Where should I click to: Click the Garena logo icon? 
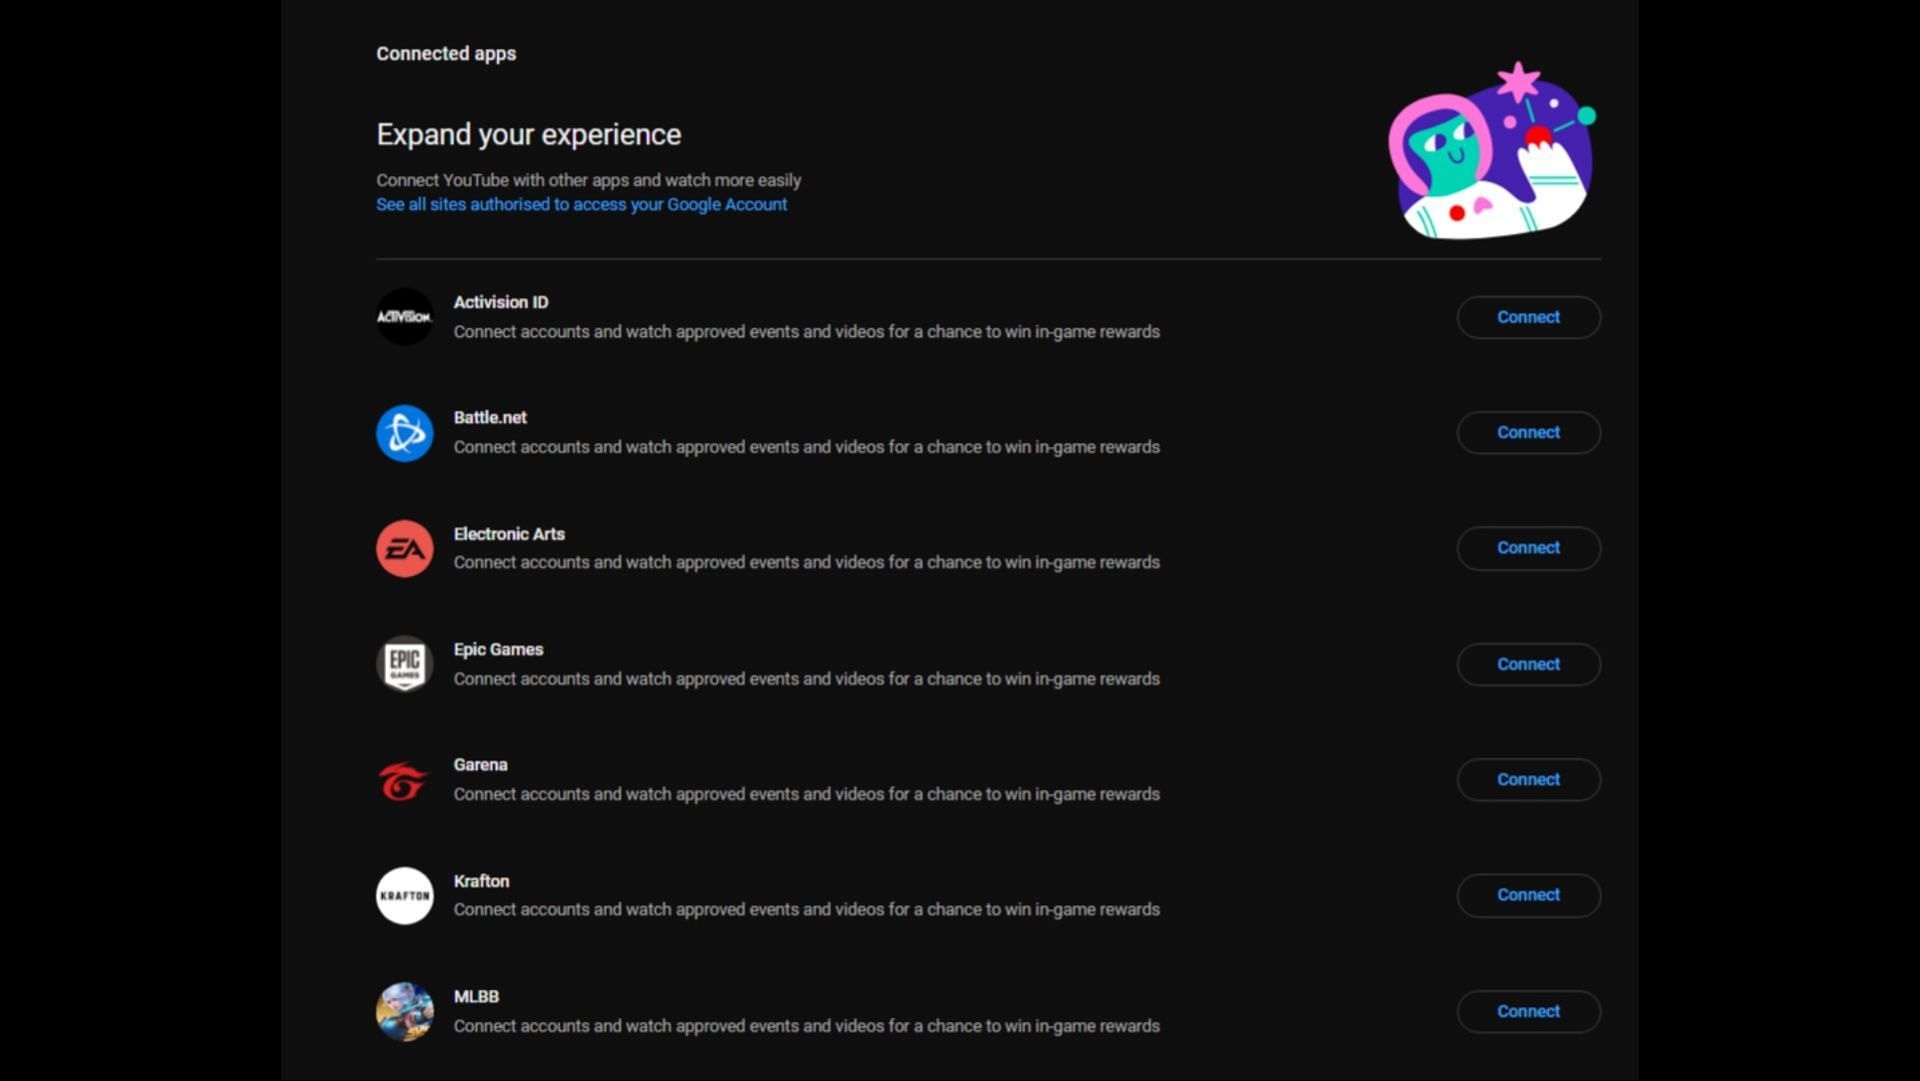(404, 780)
